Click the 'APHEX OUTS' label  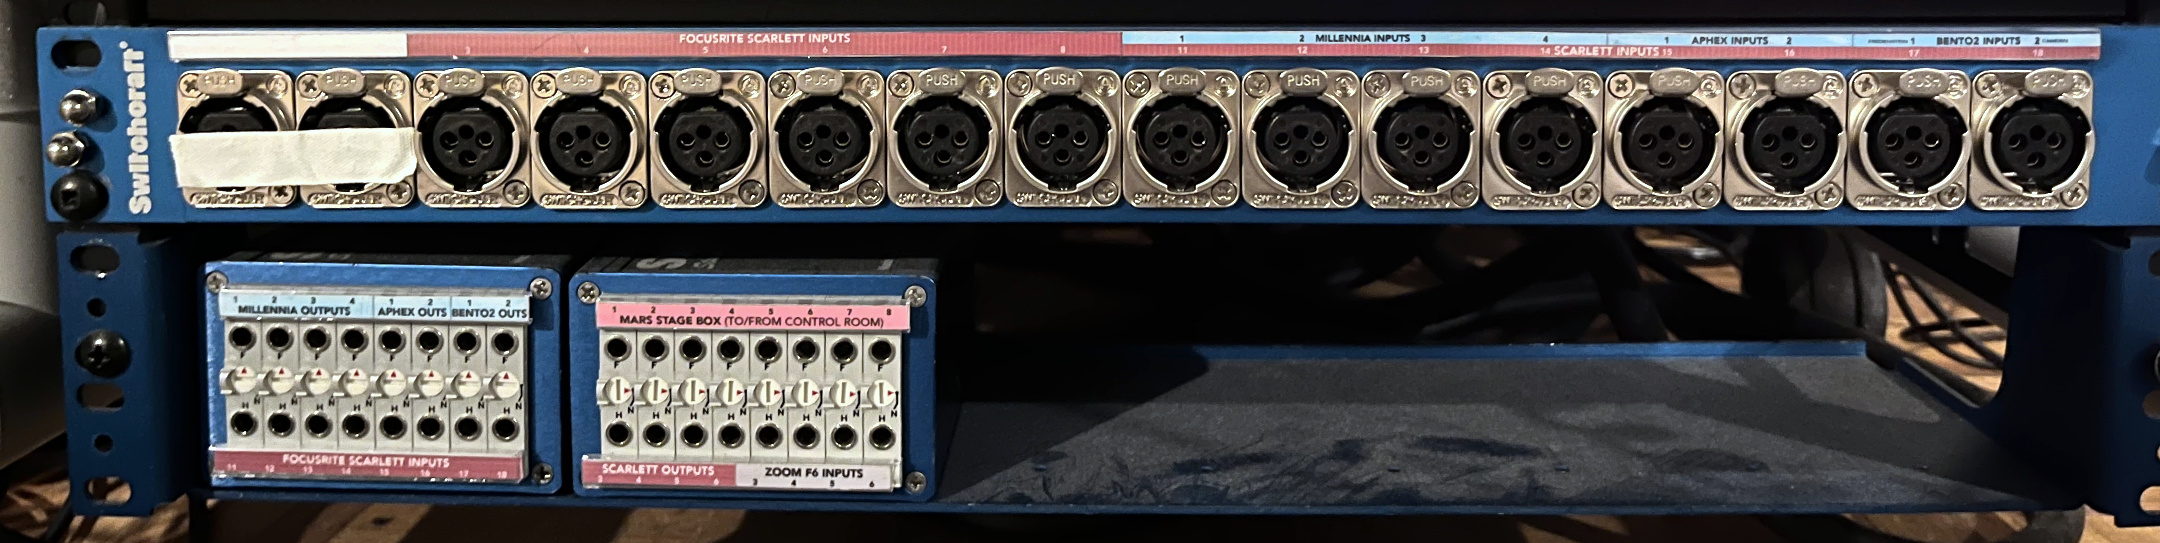click(x=412, y=312)
